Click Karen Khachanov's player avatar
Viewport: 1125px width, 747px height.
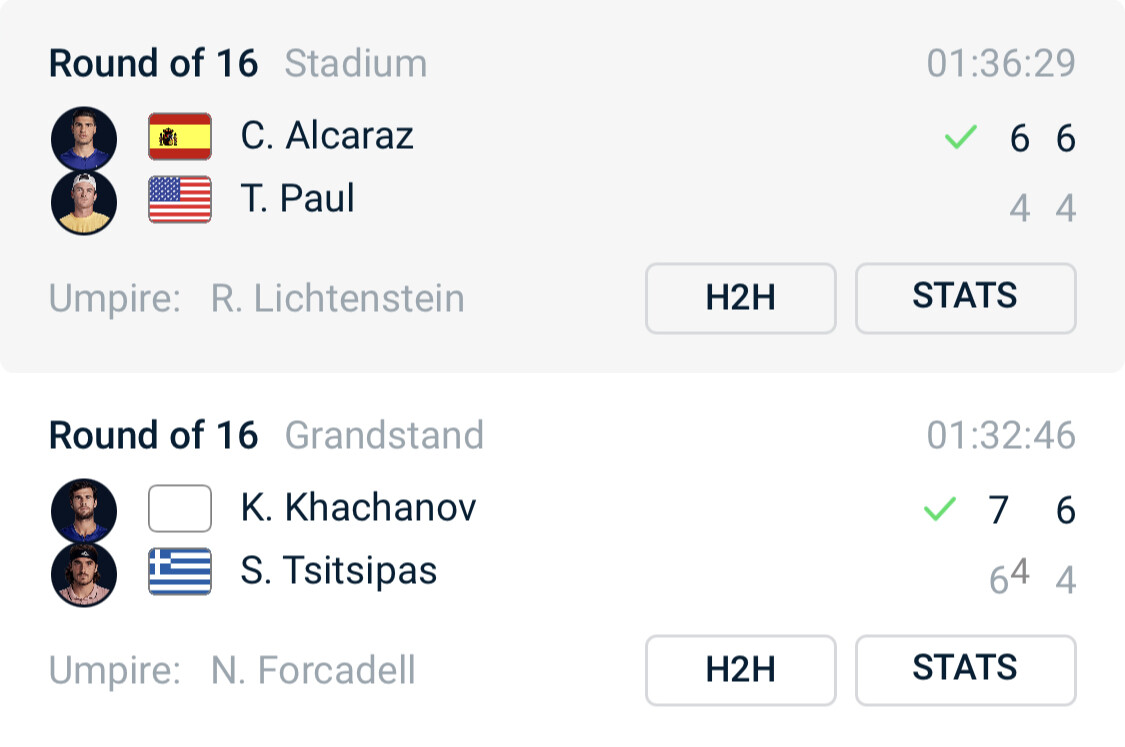coord(84,510)
